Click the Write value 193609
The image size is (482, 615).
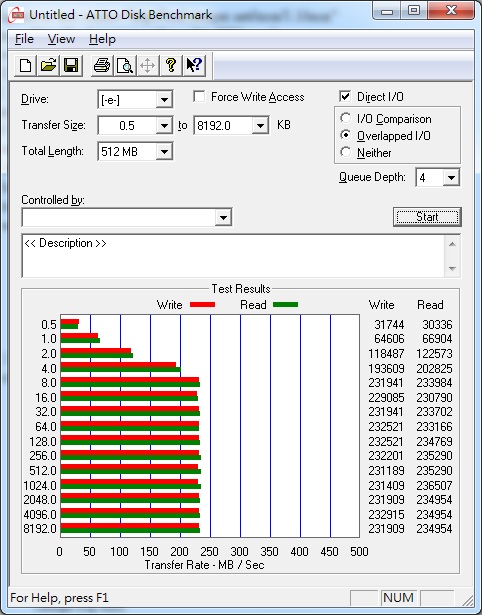pos(386,369)
